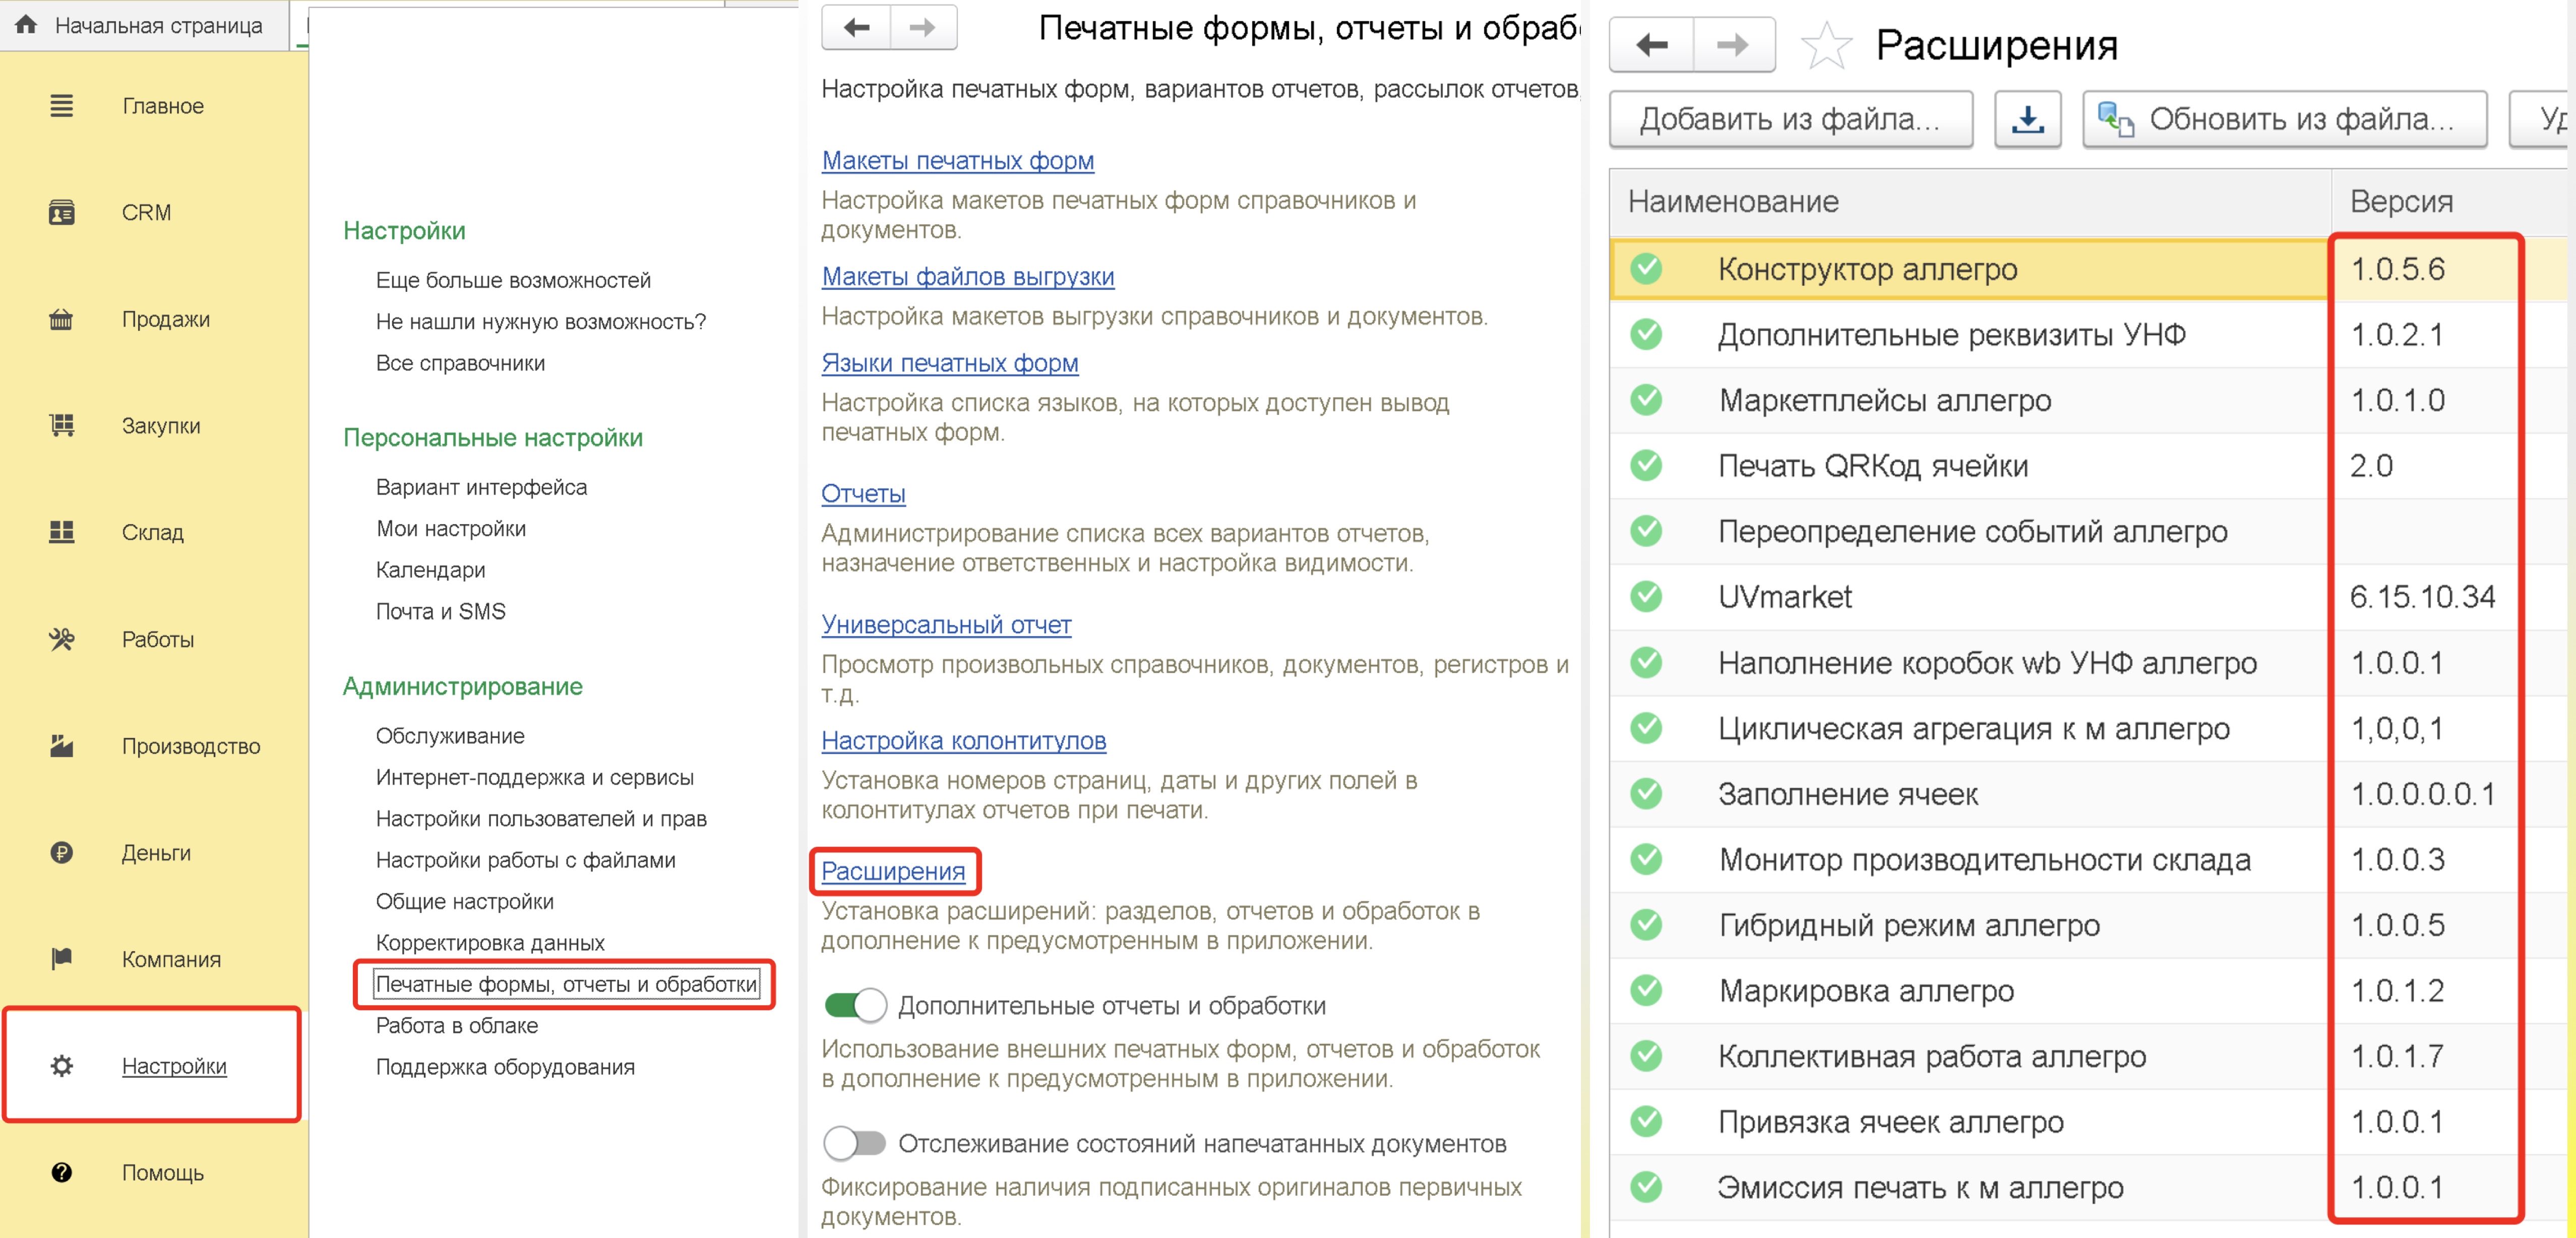This screenshot has width=2576, height=1238.
Task: Click the Закупки cart icon
Action: point(61,425)
